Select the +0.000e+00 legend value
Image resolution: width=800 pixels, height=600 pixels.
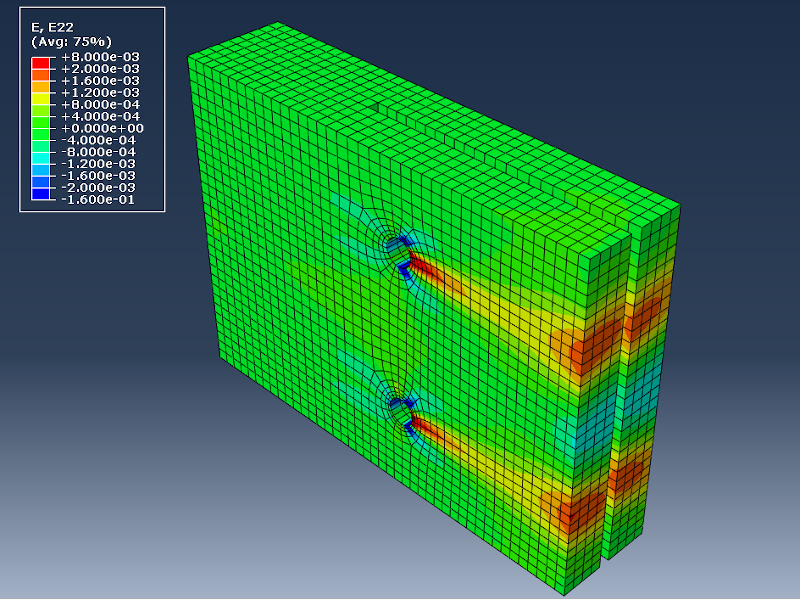(102, 128)
